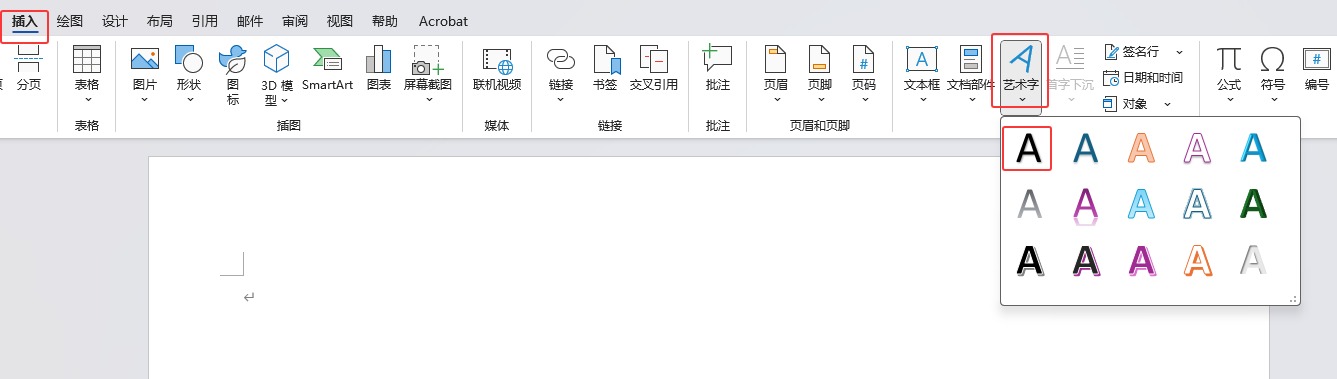Choose the gray fill WordArt style
Viewport: 1337px width, 379px height.
[1029, 204]
